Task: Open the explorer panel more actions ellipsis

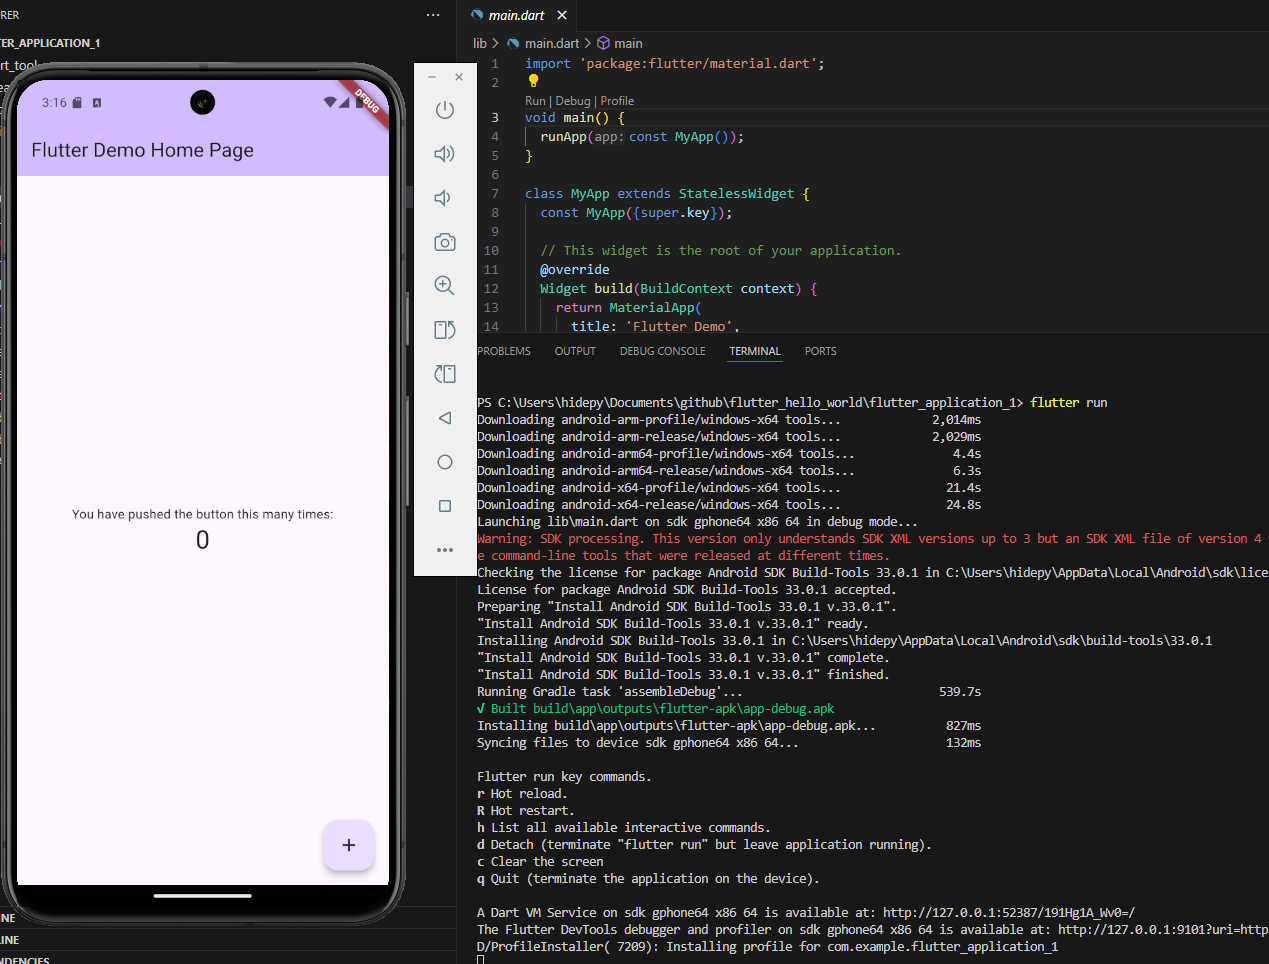Action: tap(433, 15)
